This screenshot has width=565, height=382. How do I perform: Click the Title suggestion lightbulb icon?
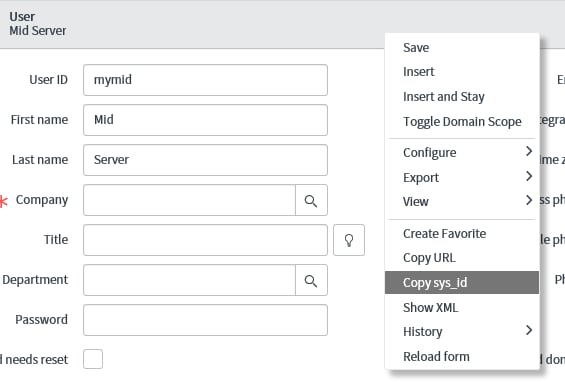[x=349, y=240]
